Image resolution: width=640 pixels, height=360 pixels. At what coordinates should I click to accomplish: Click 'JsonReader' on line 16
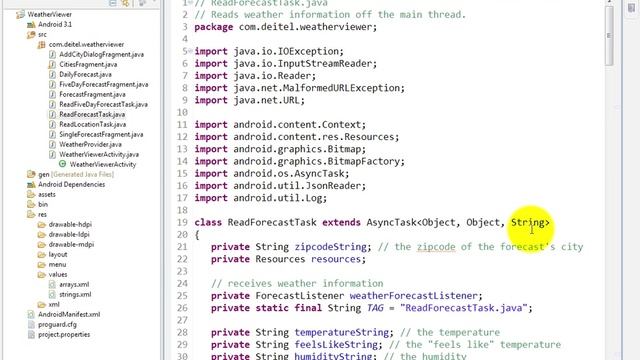click(333, 186)
